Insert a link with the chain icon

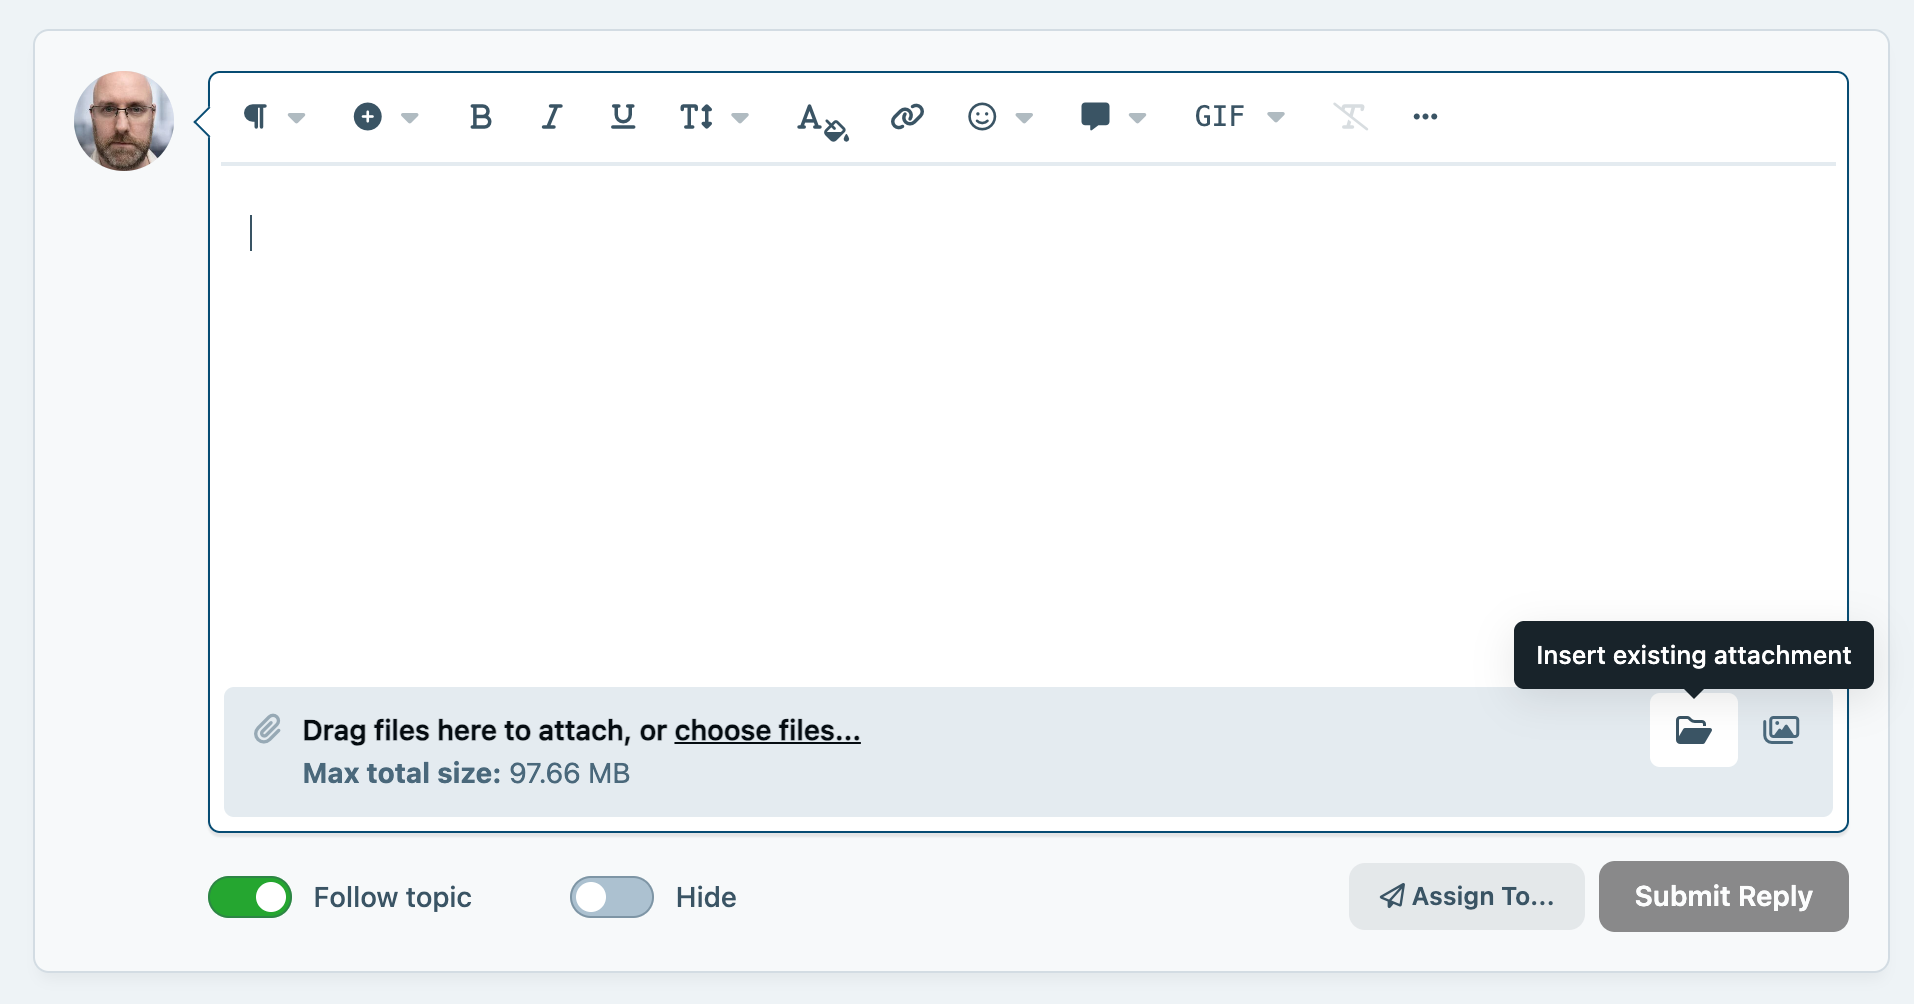pyautogui.click(x=907, y=117)
